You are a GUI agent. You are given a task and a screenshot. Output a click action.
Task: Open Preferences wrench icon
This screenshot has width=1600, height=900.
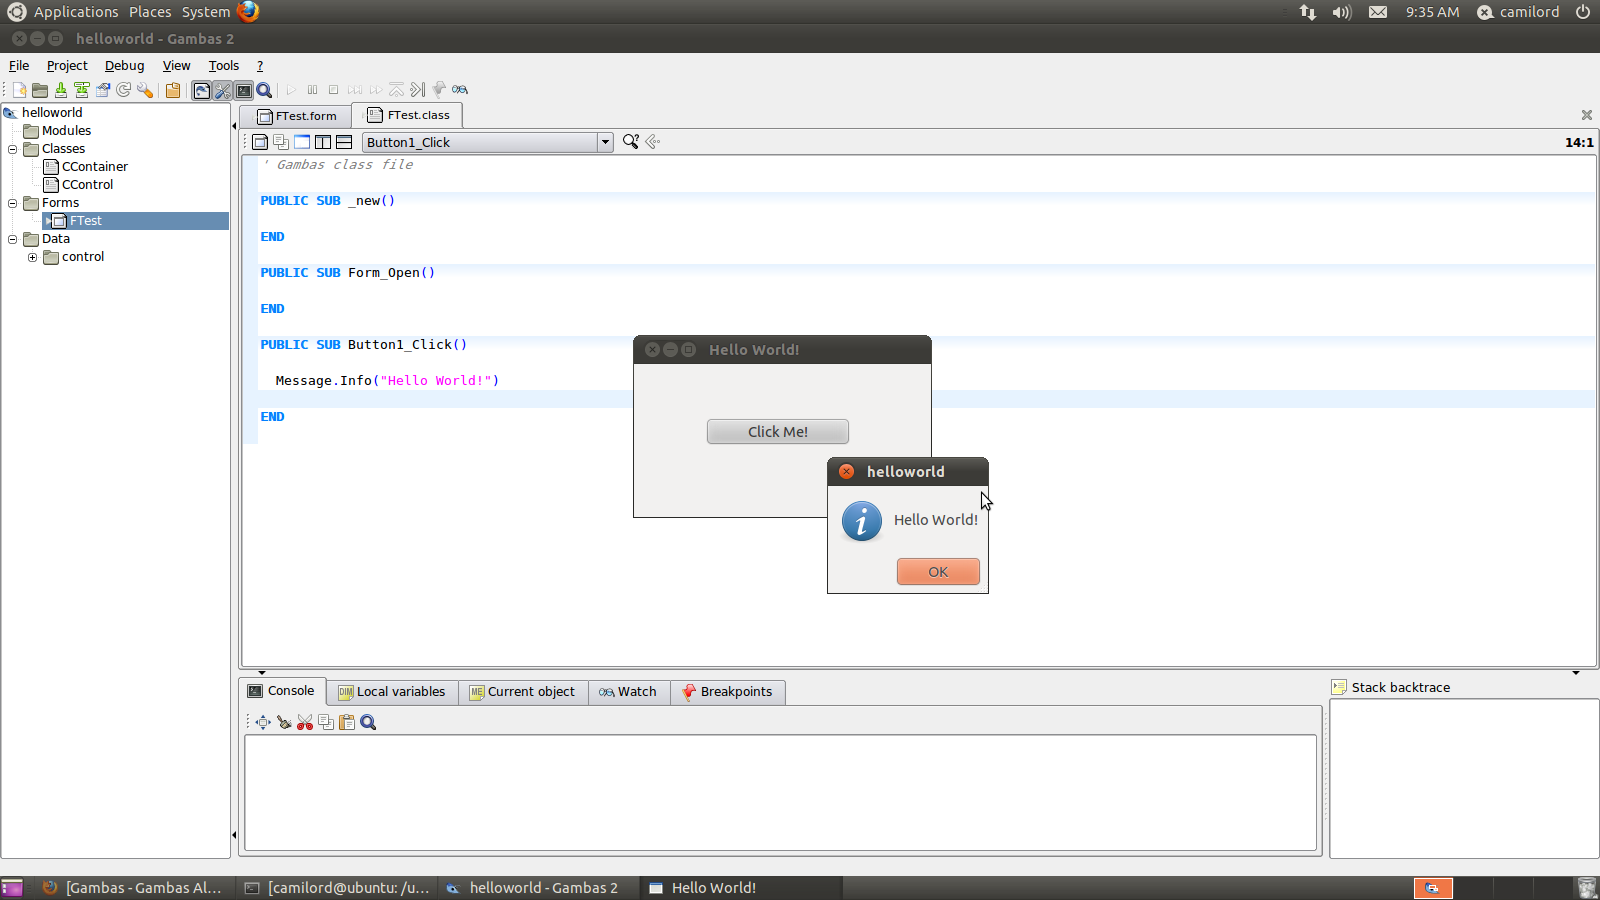145,90
